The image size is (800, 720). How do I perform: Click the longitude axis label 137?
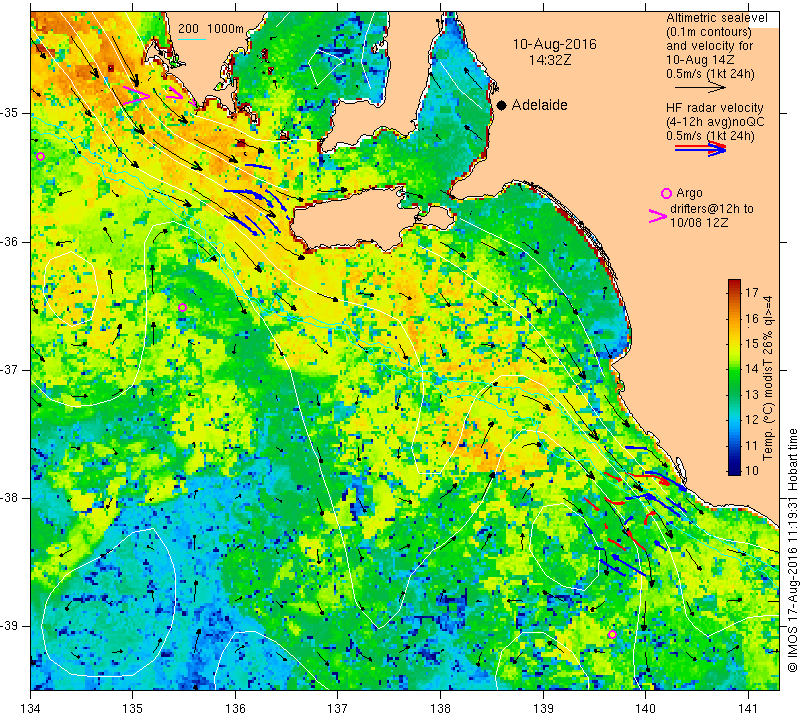point(338,709)
